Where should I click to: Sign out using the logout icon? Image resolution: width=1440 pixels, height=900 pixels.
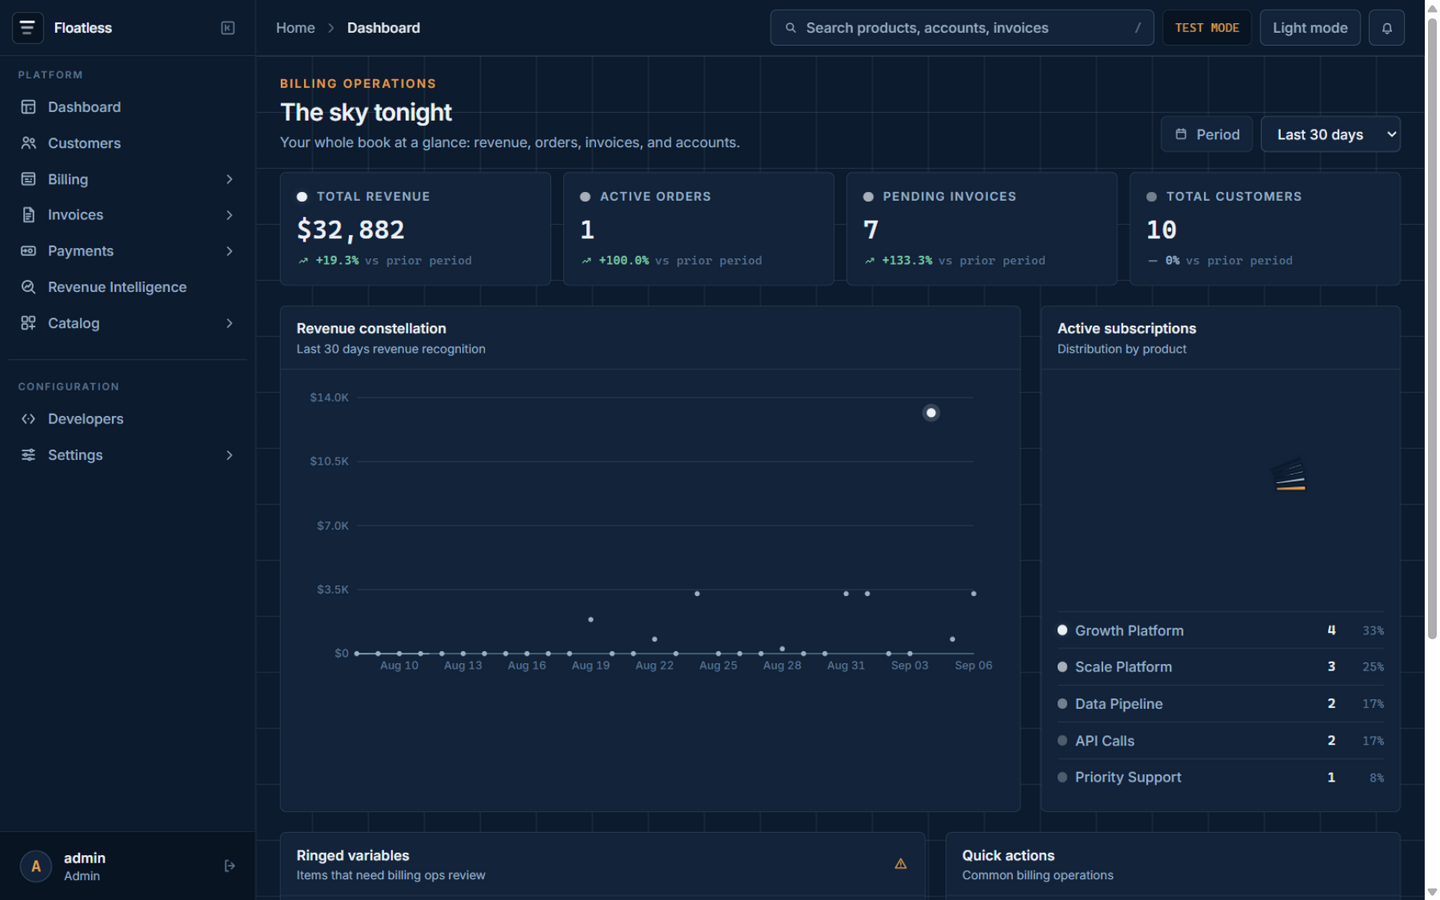coord(229,866)
